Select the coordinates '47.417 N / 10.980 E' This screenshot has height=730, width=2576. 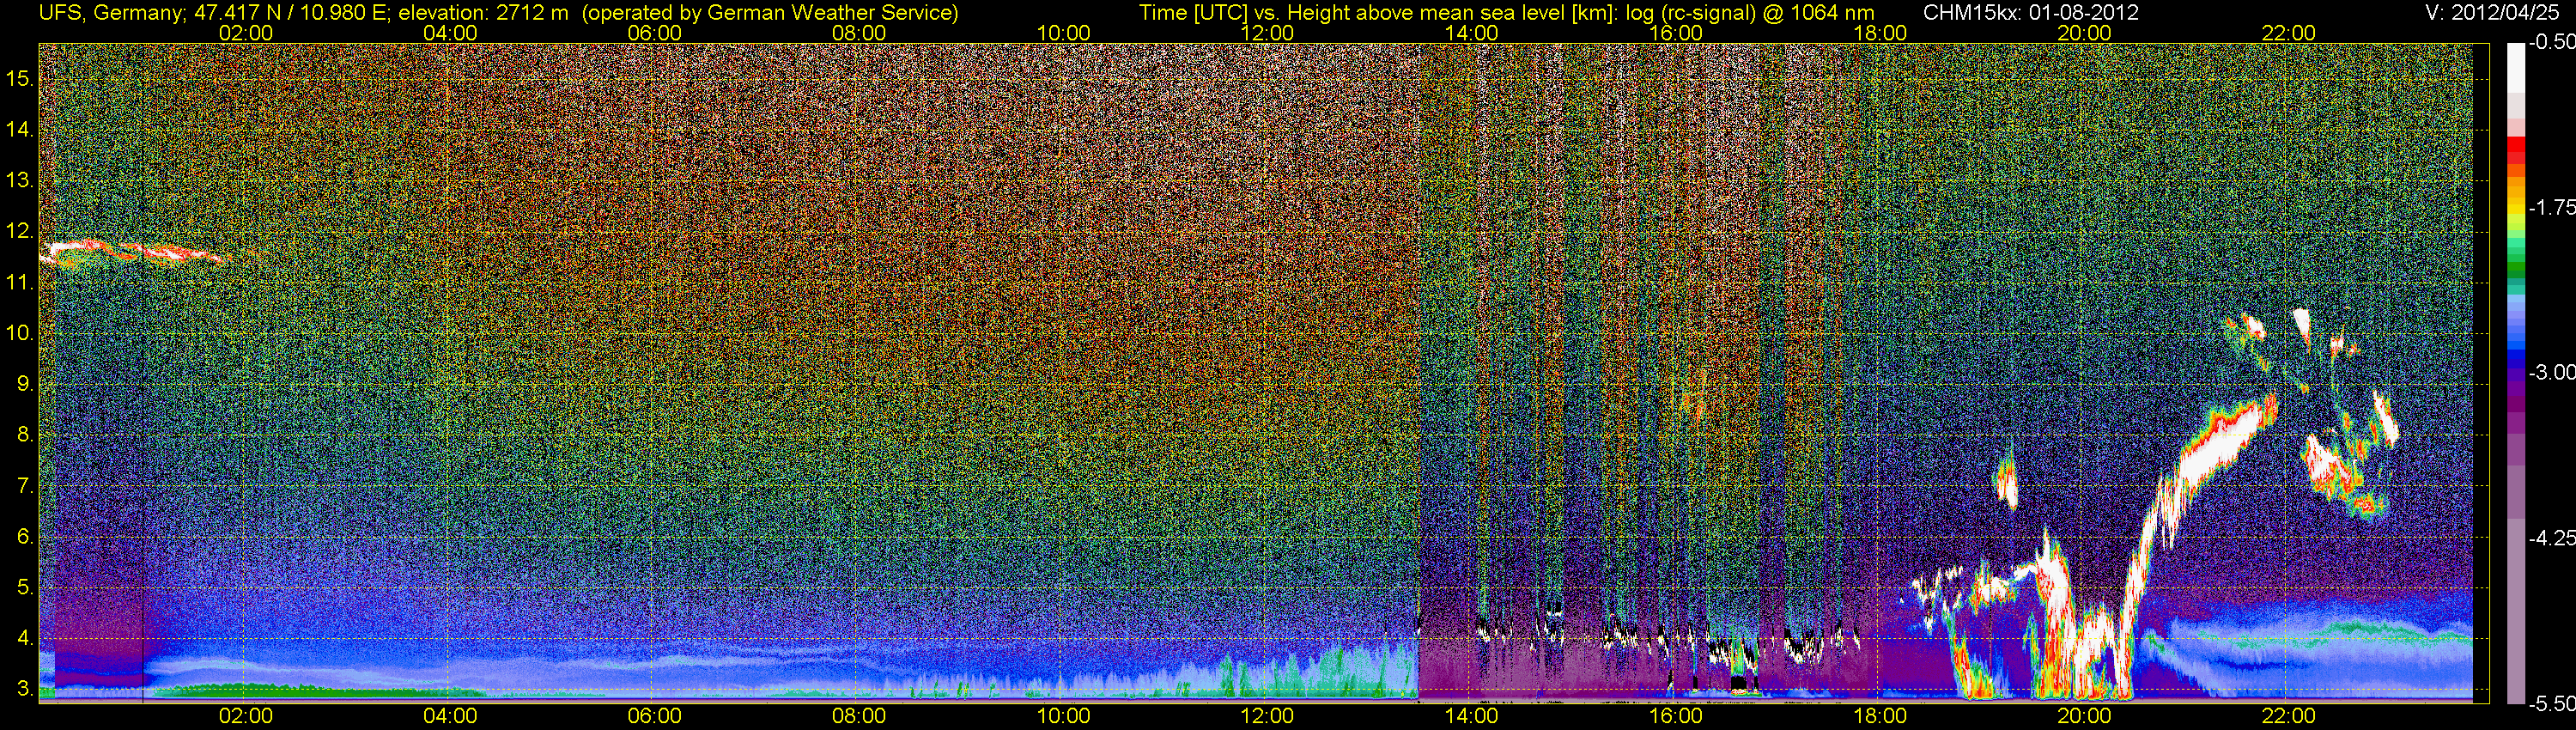290,13
